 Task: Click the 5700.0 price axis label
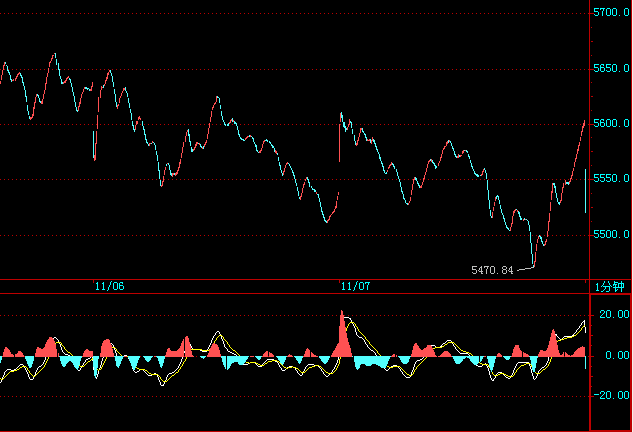[611, 13]
